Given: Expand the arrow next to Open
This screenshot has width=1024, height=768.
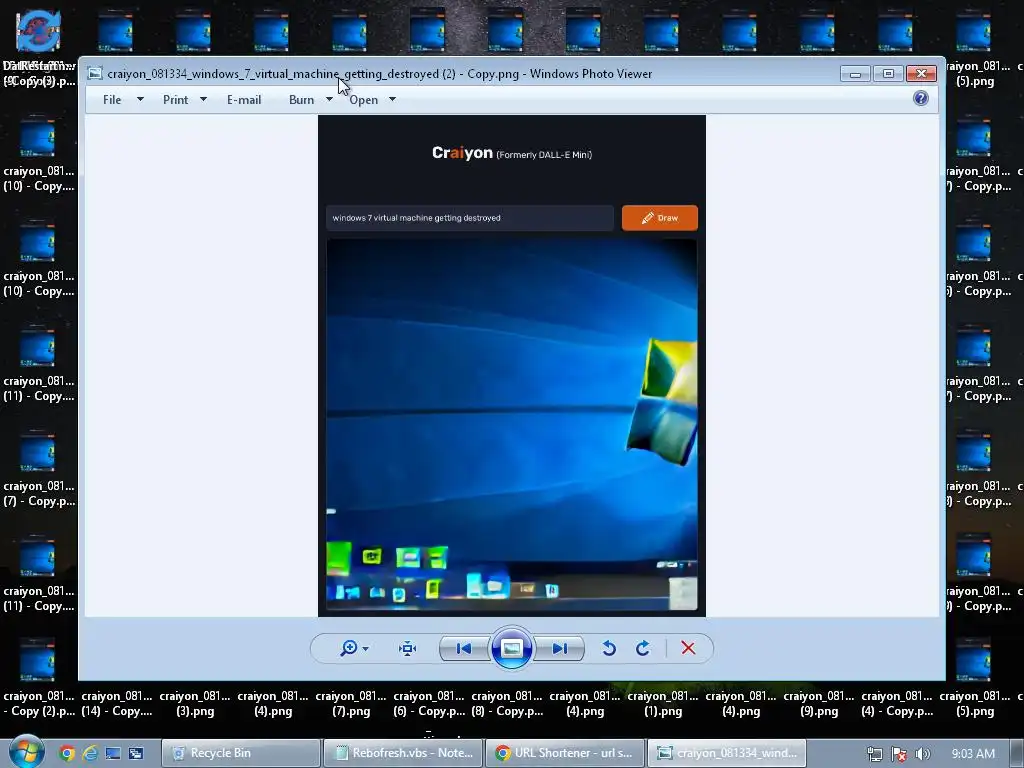Looking at the screenshot, I should [x=392, y=99].
